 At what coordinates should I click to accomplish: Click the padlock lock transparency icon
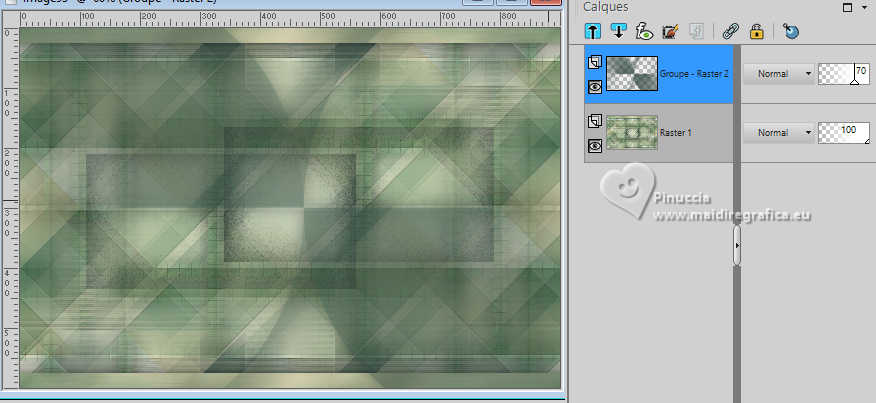point(756,31)
